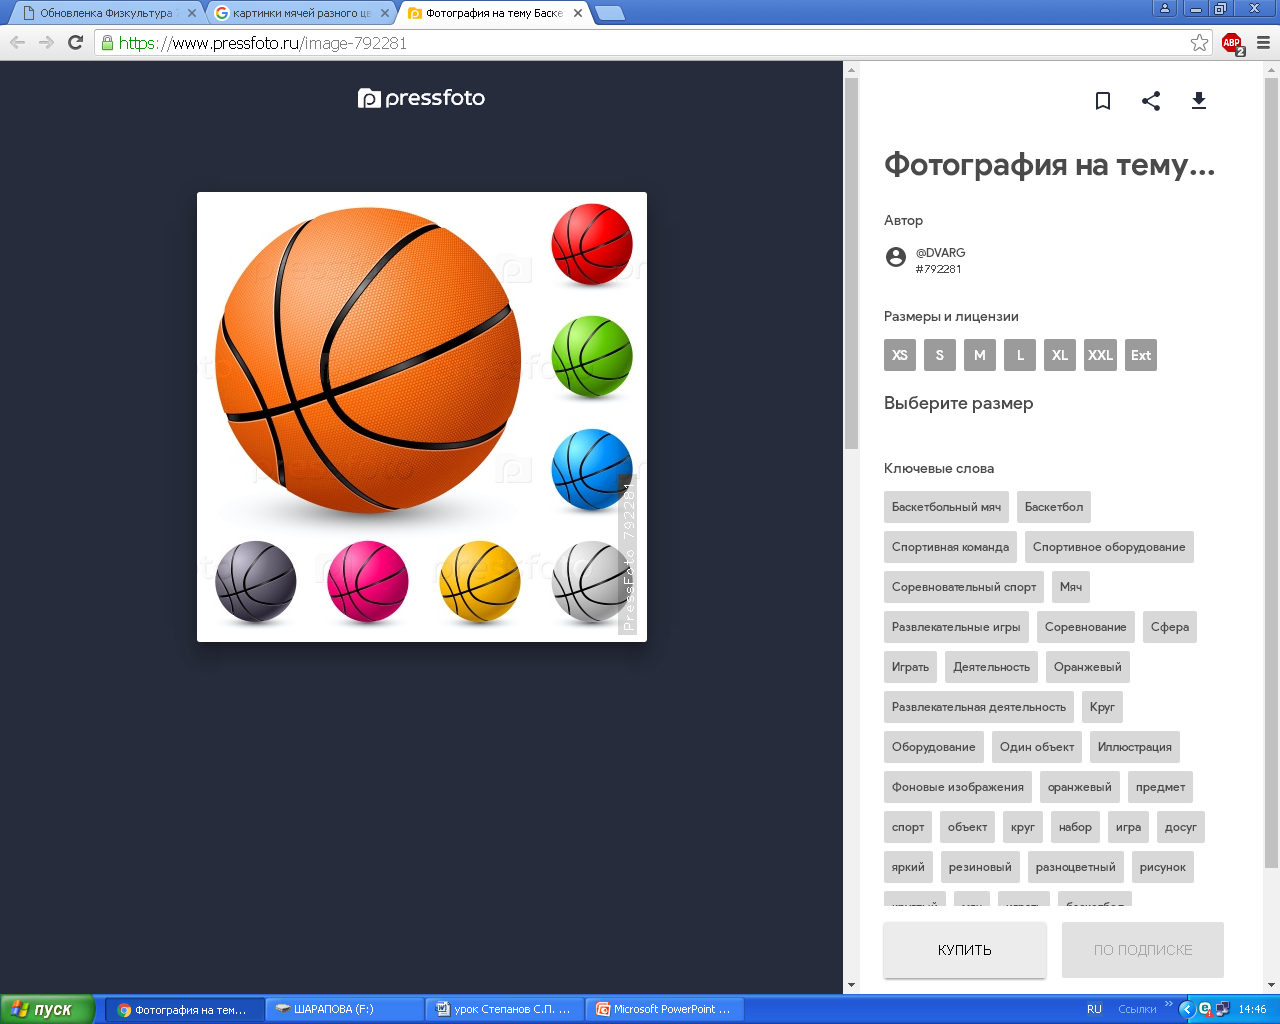Click the download icon above the photo title
The width and height of the screenshot is (1280, 1024).
click(x=1199, y=101)
